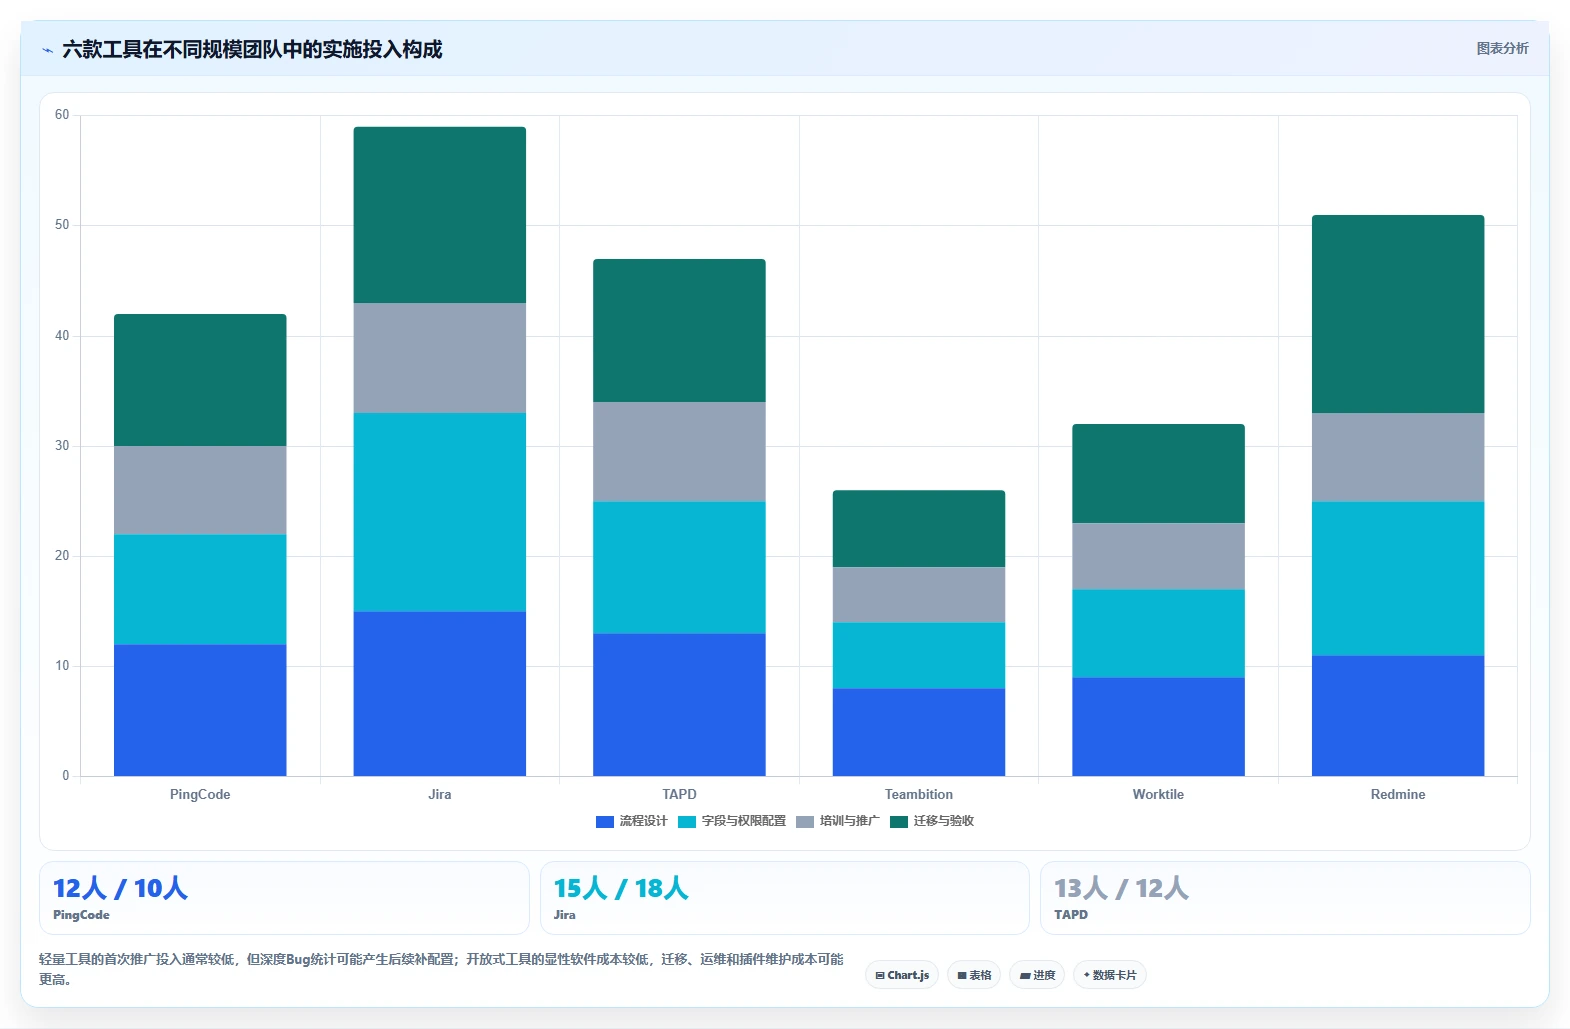The height and width of the screenshot is (1029, 1570).
Task: Click Teambition's gray 培训与推广 bar segment
Action: pos(919,595)
